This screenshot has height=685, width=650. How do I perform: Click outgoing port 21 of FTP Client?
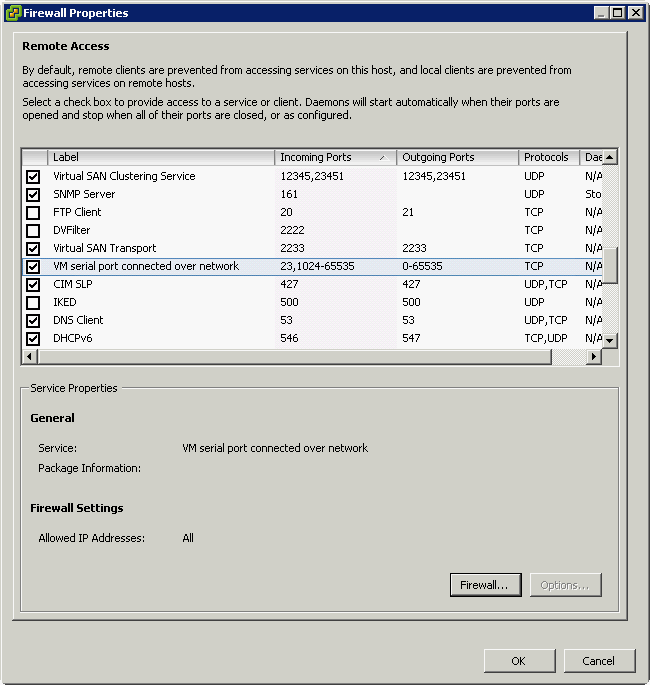point(408,212)
